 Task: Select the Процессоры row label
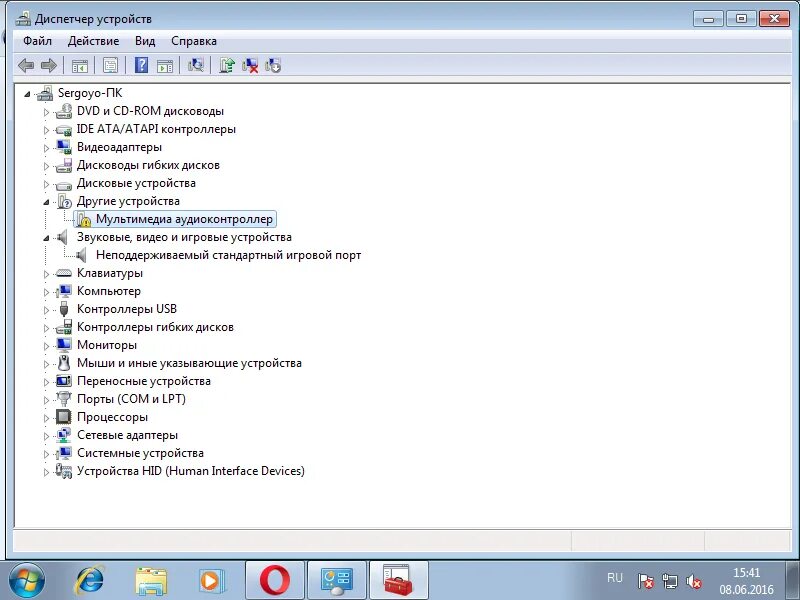[112, 417]
